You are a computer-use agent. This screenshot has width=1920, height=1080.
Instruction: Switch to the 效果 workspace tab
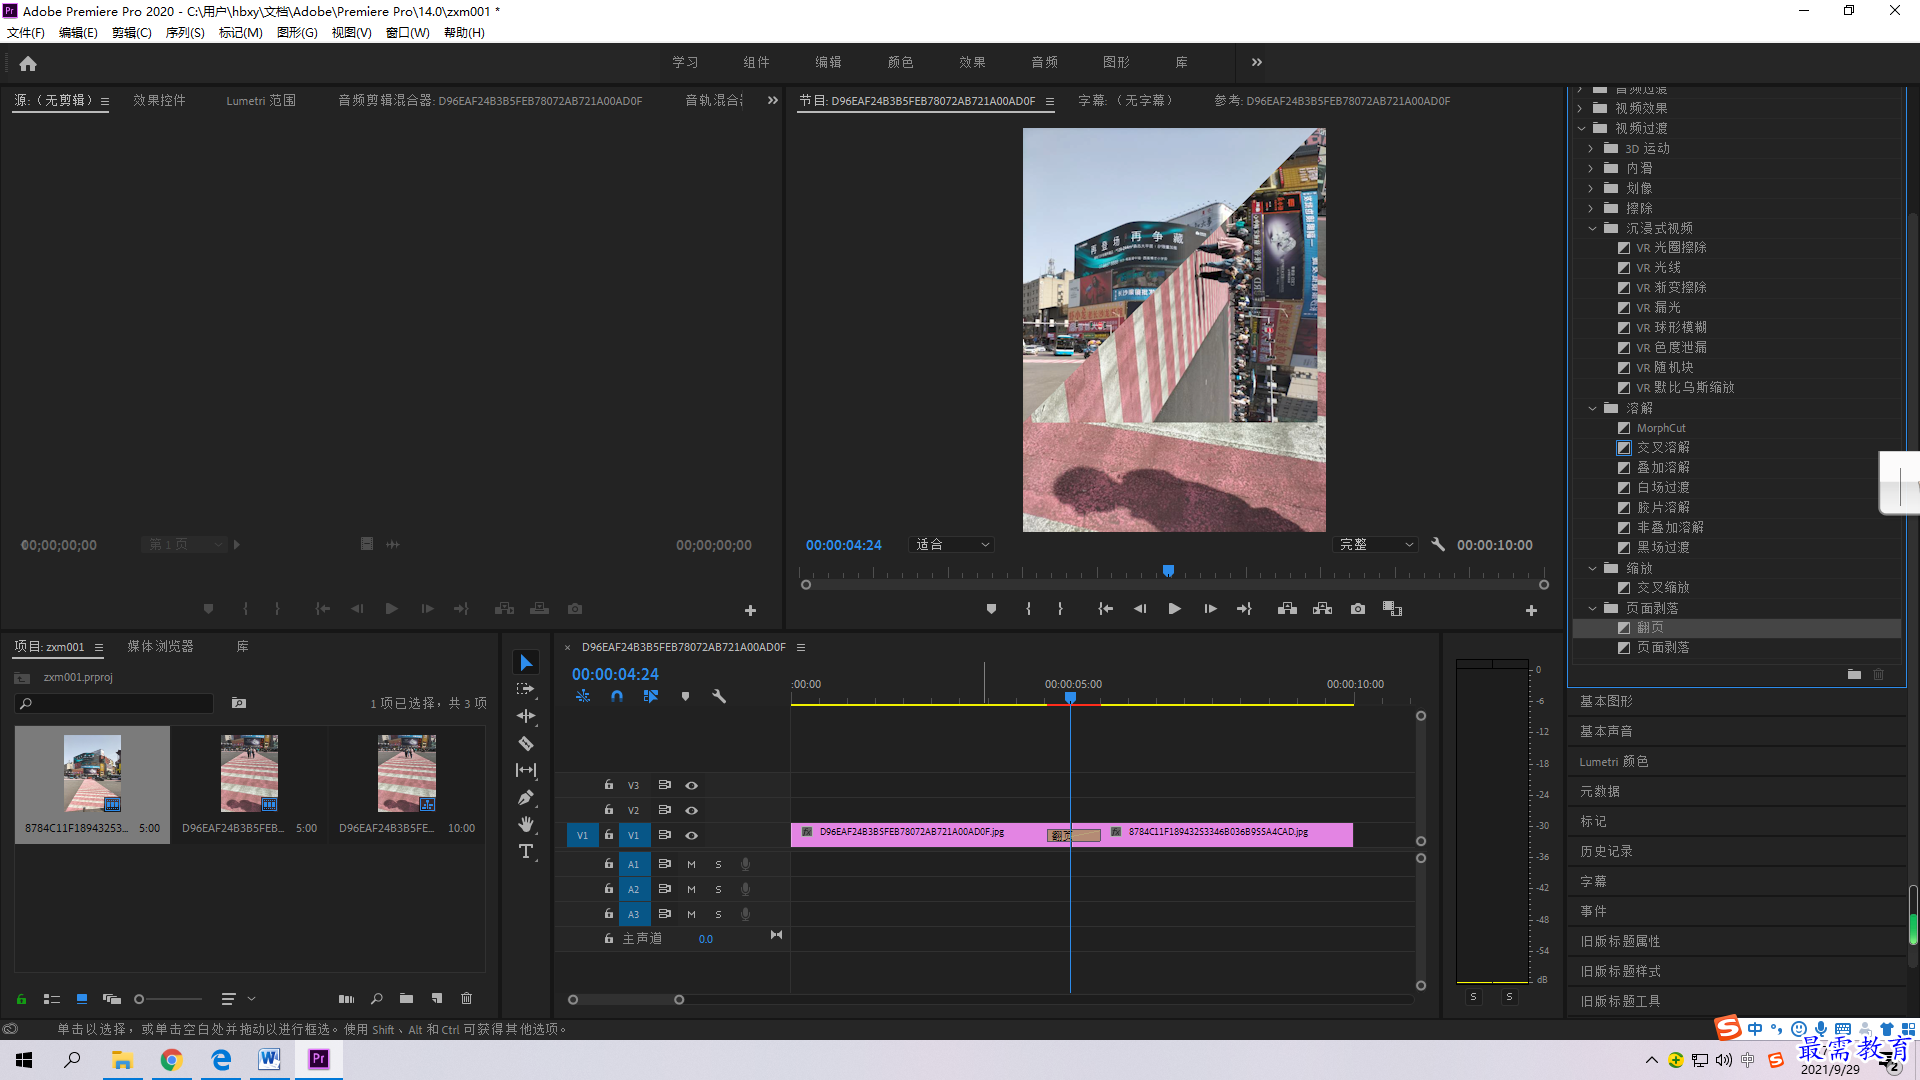pos(972,62)
